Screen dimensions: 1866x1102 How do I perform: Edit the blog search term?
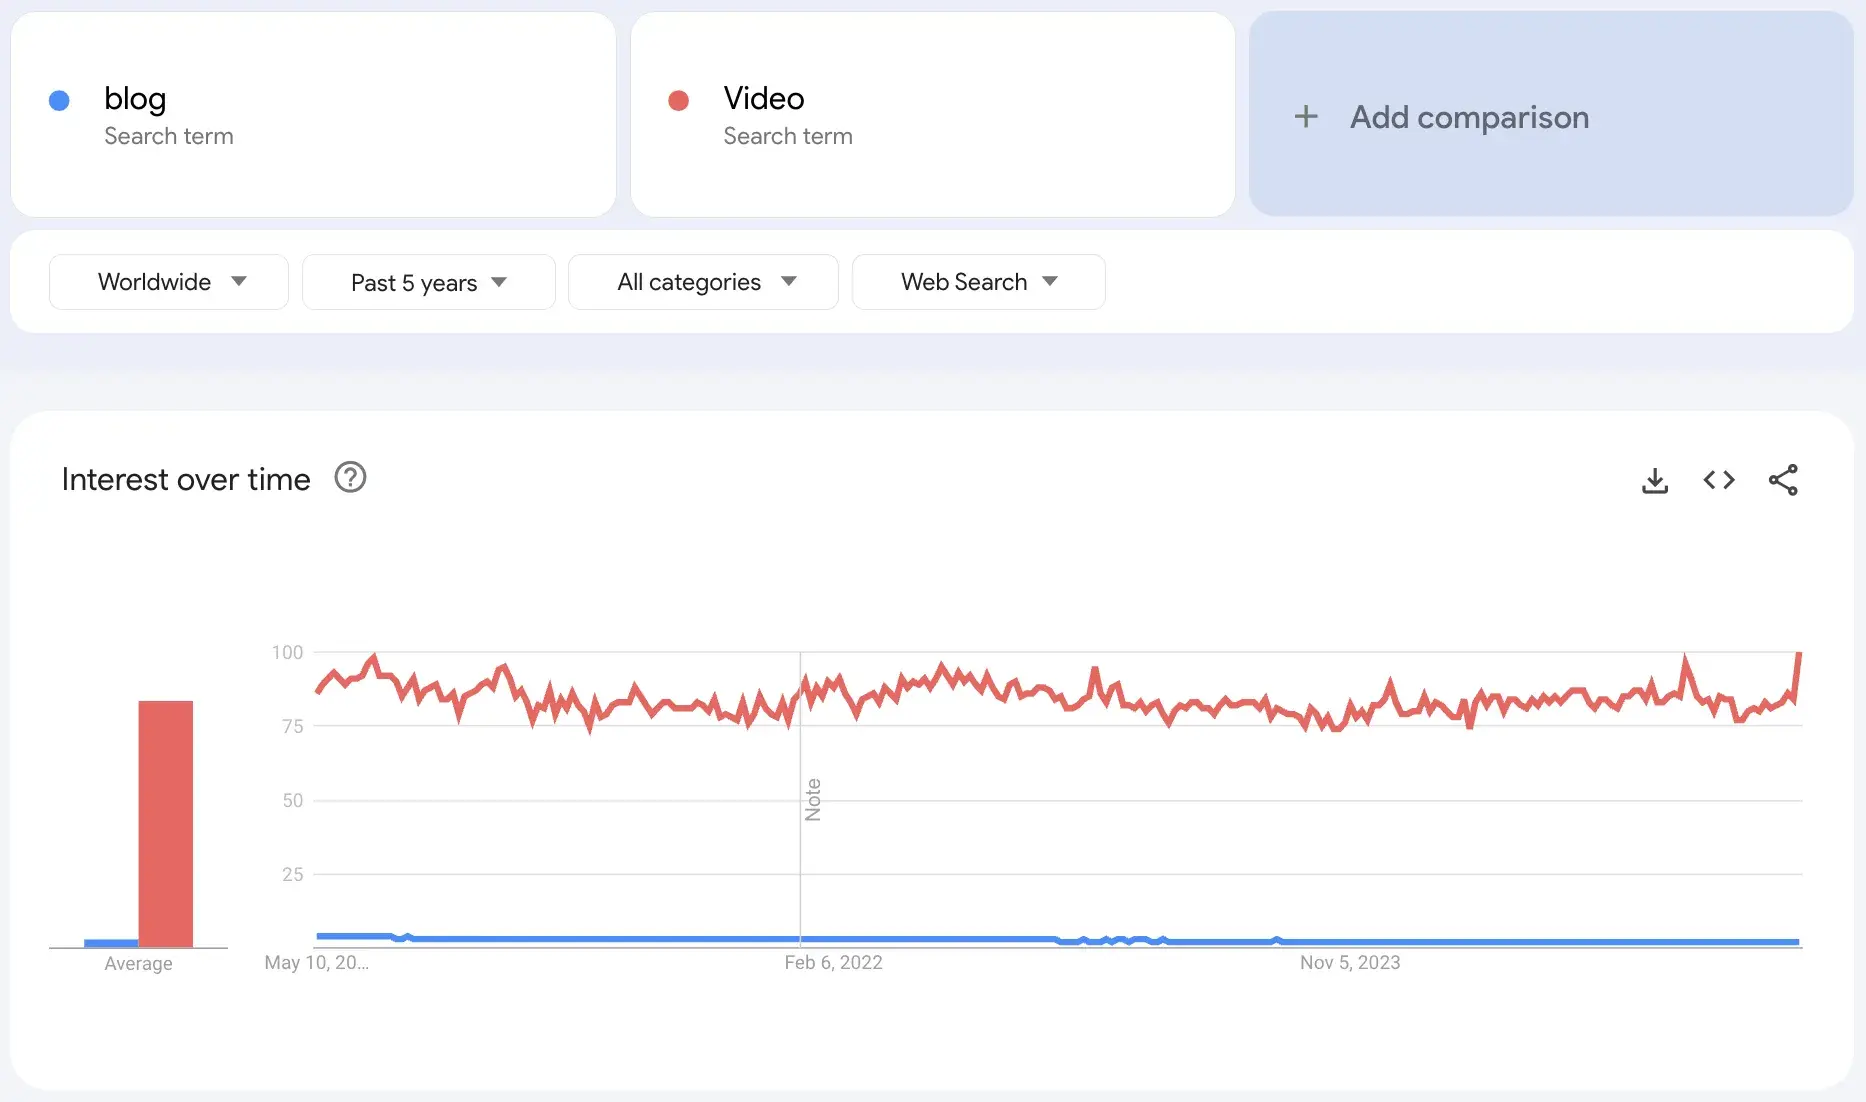135,99
